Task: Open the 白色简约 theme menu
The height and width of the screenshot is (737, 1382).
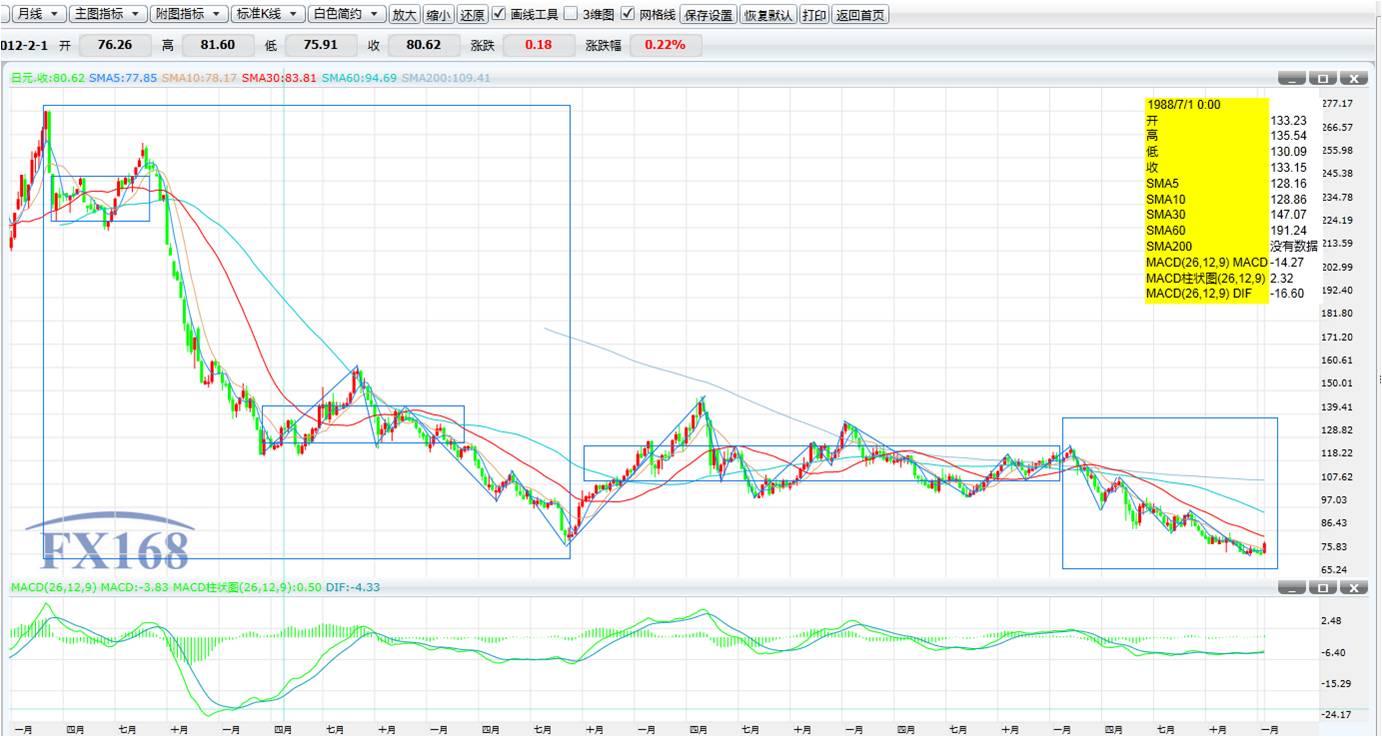Action: (x=346, y=14)
